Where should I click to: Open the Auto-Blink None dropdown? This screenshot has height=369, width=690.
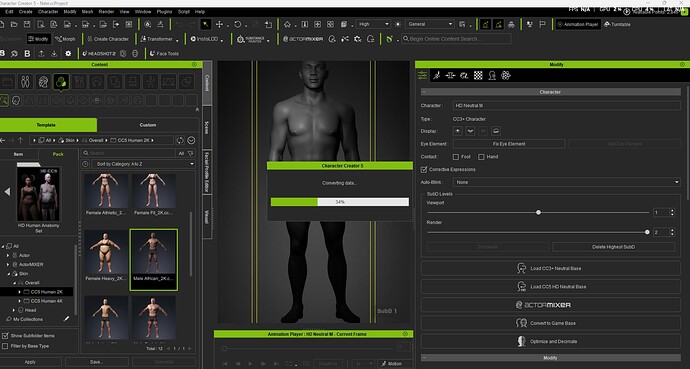567,182
